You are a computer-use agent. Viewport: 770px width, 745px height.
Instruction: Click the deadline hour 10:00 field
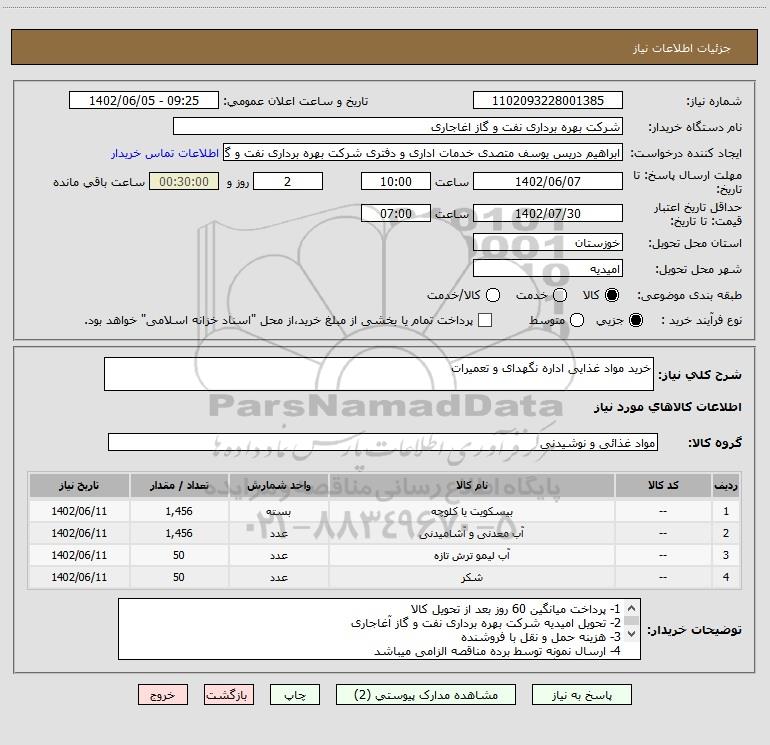tap(396, 181)
